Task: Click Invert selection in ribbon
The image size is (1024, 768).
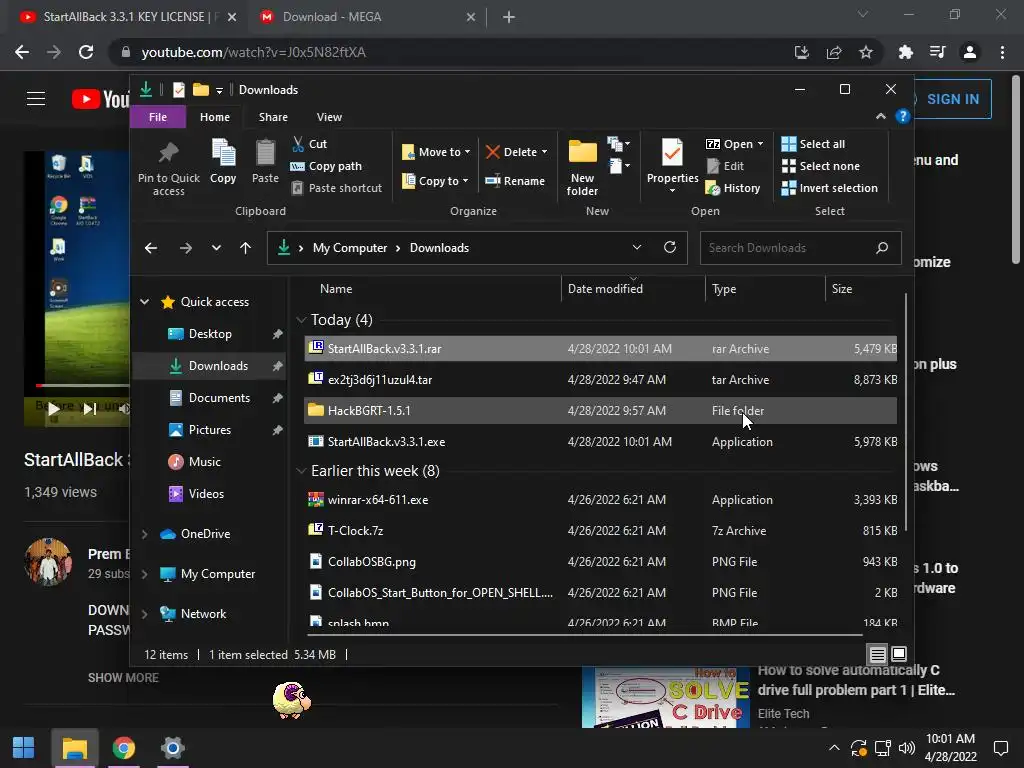Action: (x=829, y=188)
